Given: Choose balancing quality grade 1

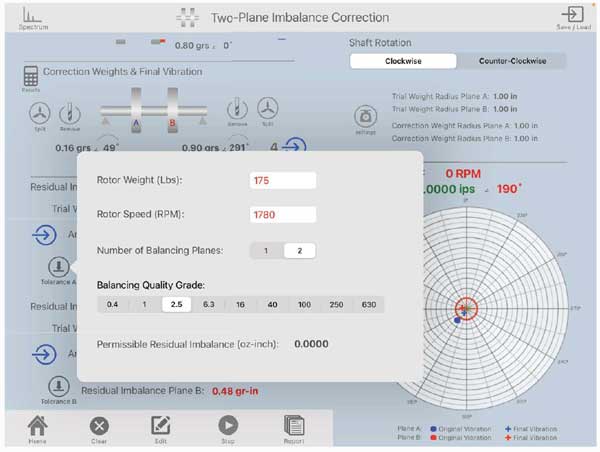Looking at the screenshot, I should pyautogui.click(x=144, y=305).
